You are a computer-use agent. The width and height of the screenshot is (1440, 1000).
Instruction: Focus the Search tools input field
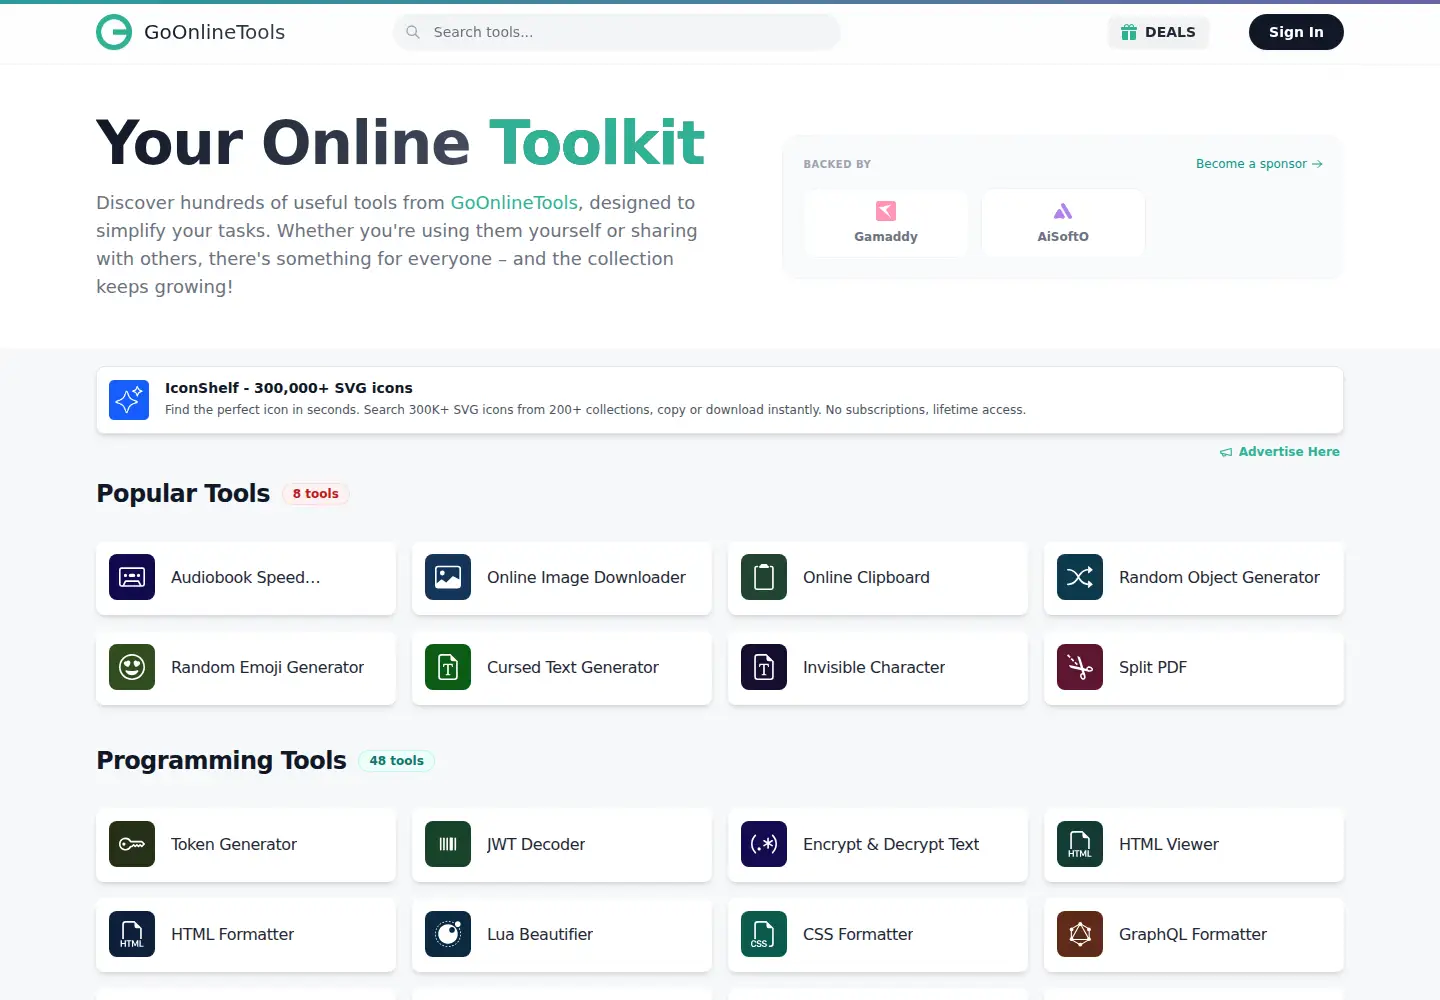(x=617, y=32)
